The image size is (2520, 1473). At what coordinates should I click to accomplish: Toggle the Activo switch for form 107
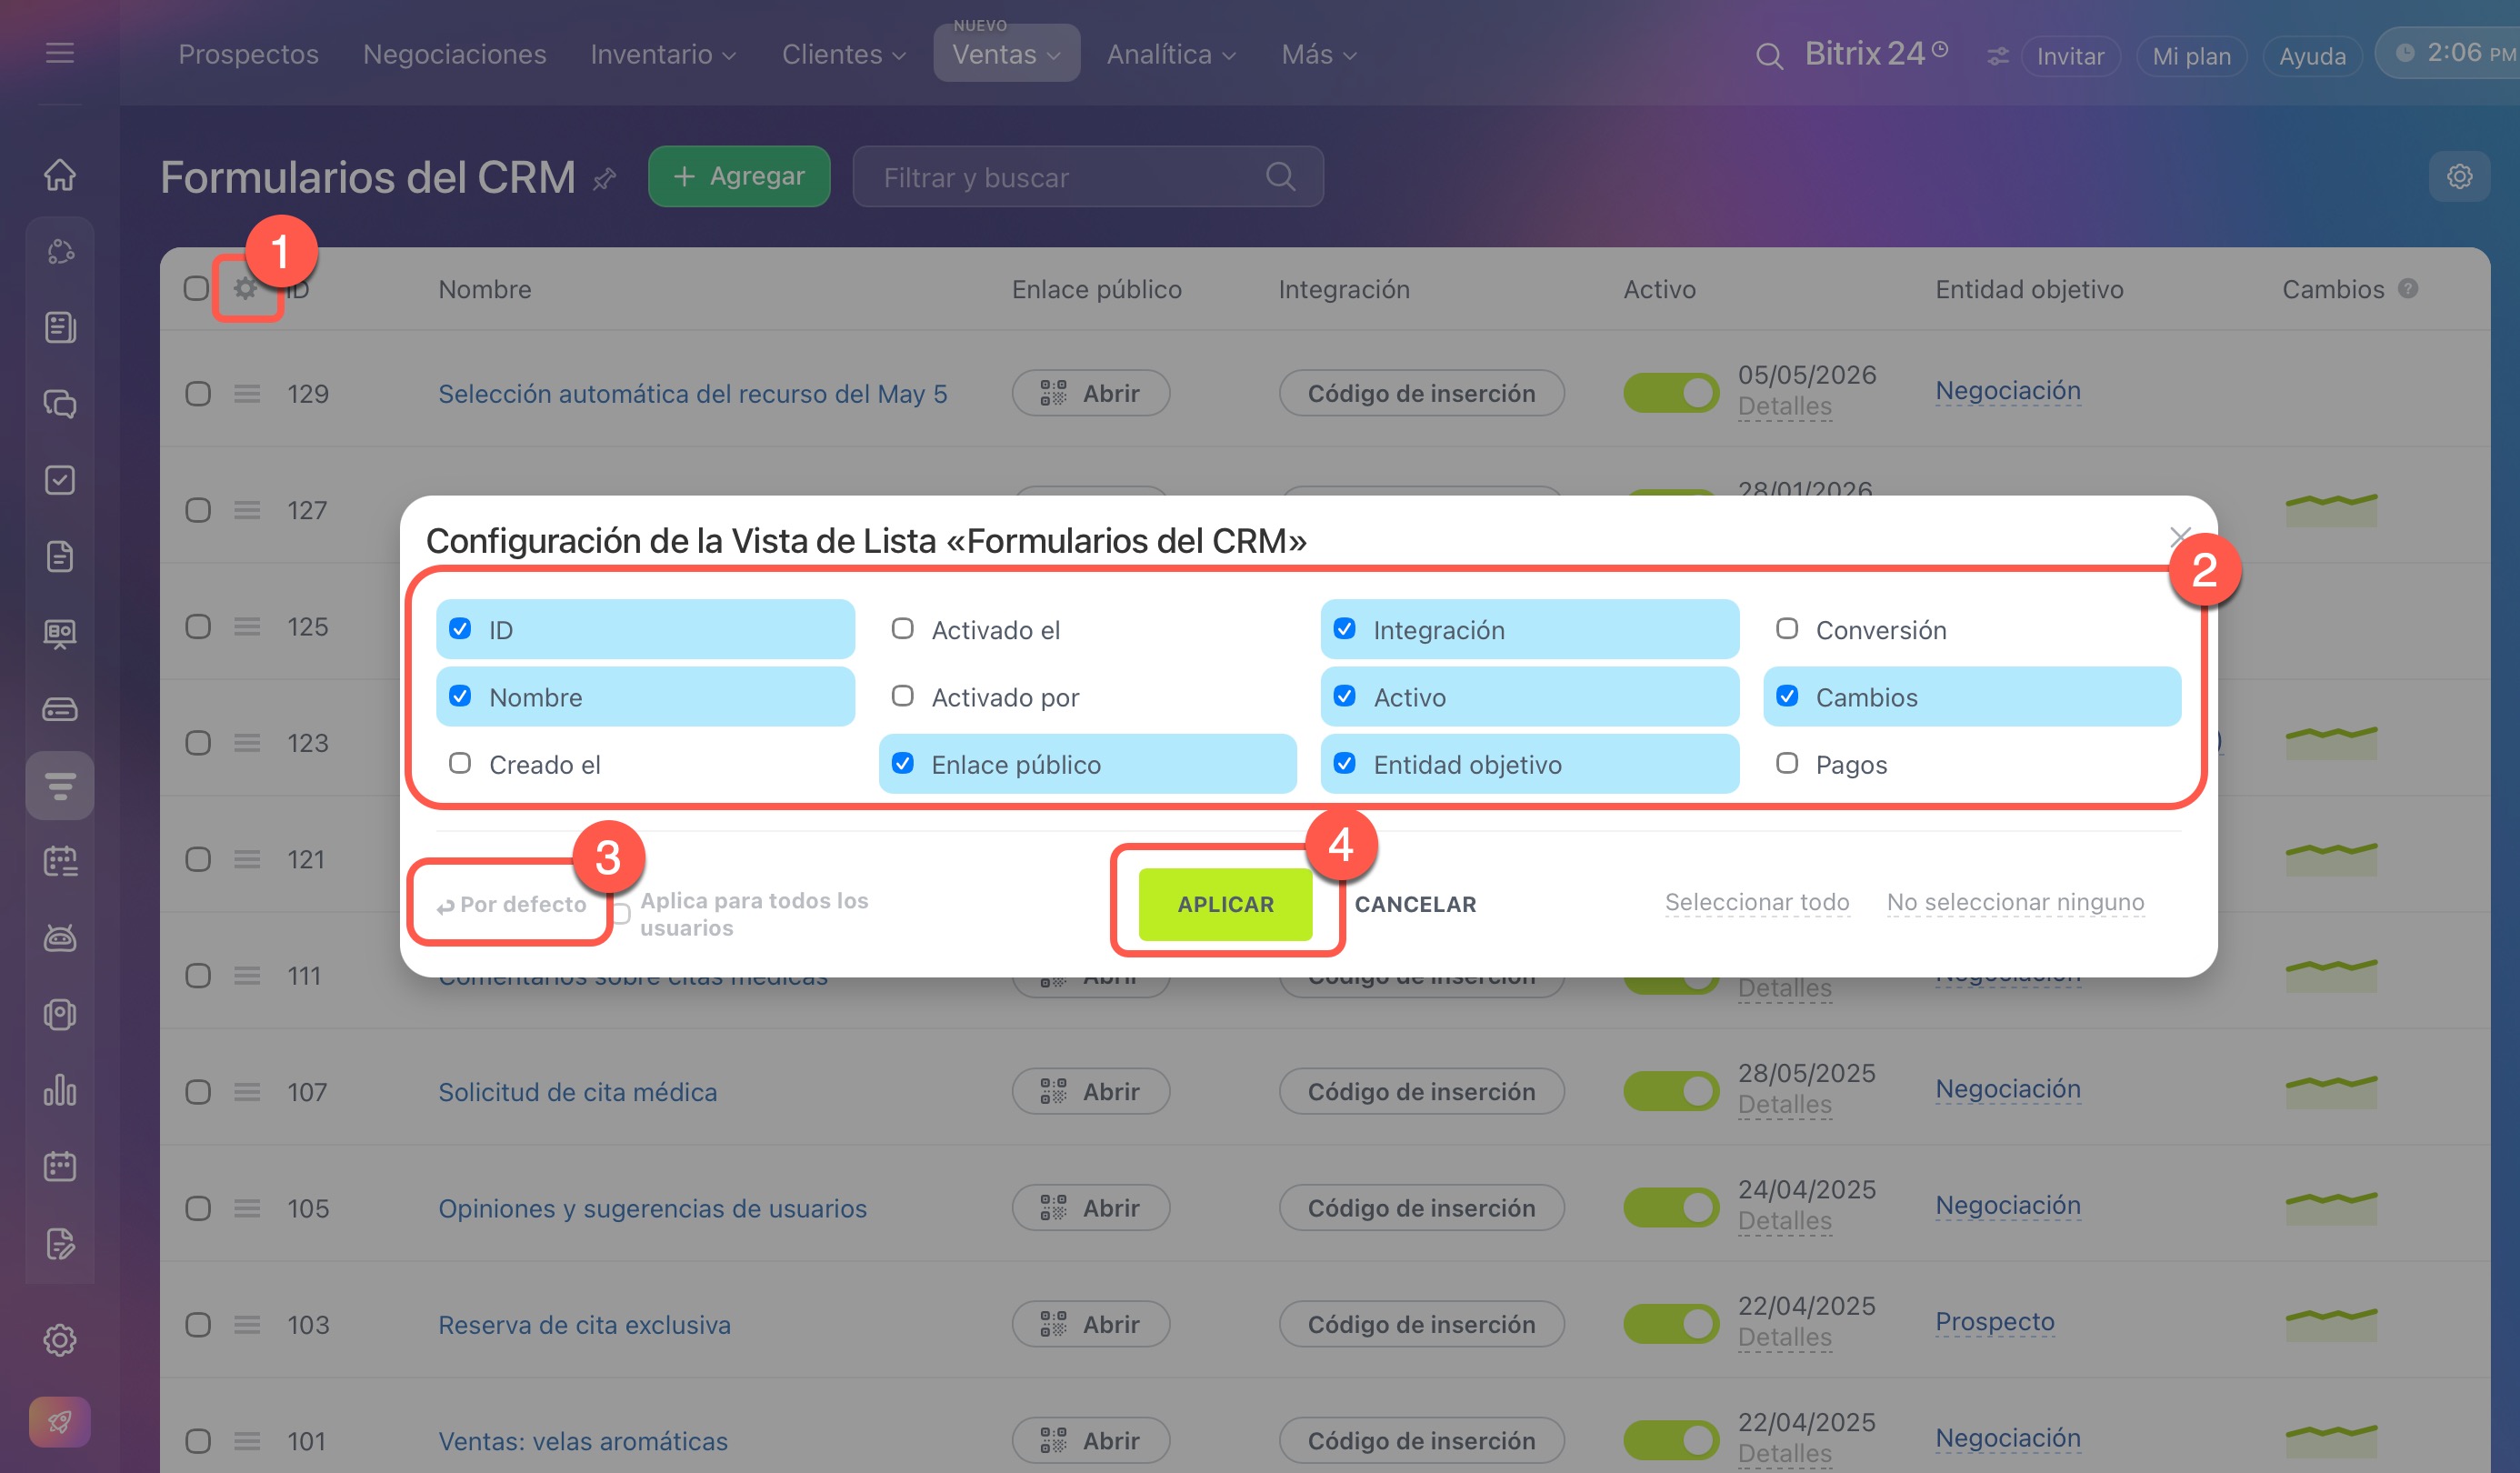(x=1670, y=1091)
